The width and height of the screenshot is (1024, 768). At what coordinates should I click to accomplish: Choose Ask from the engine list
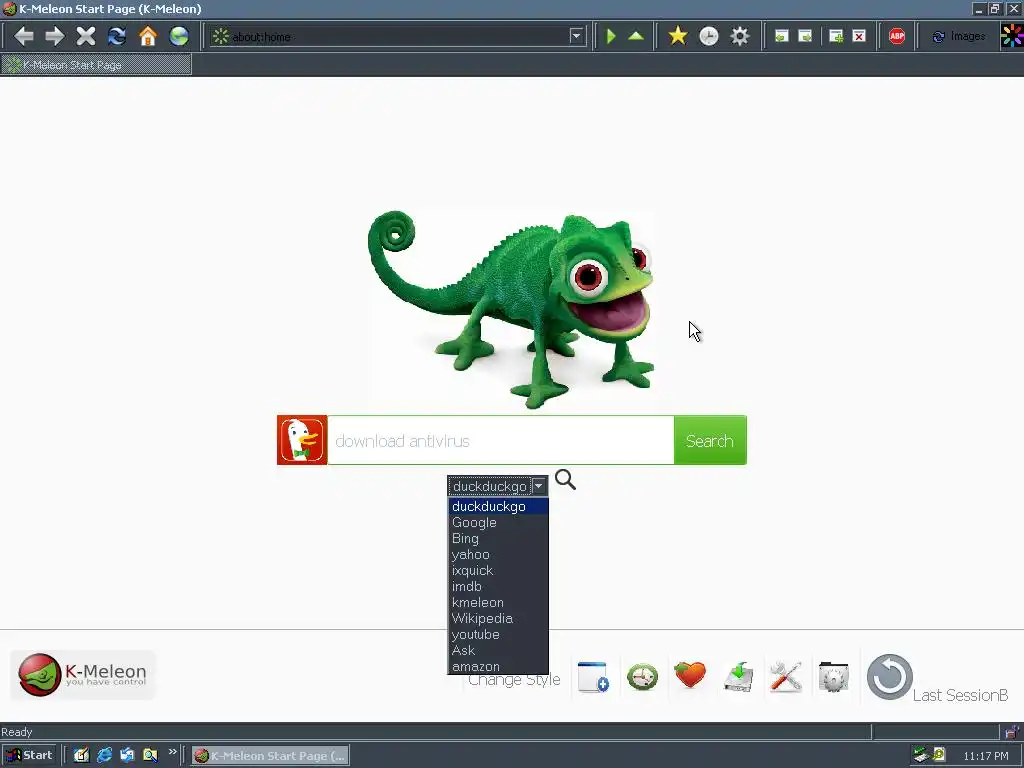pos(498,650)
